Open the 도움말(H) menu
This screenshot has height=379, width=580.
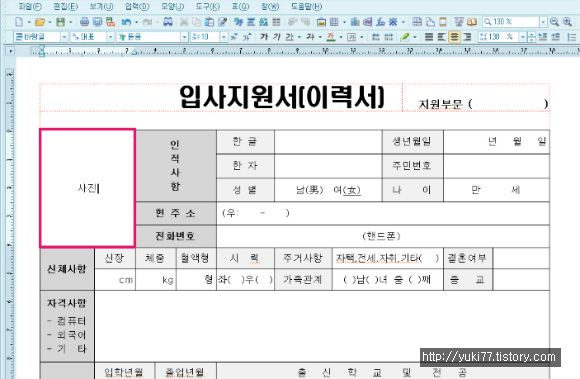[306, 6]
